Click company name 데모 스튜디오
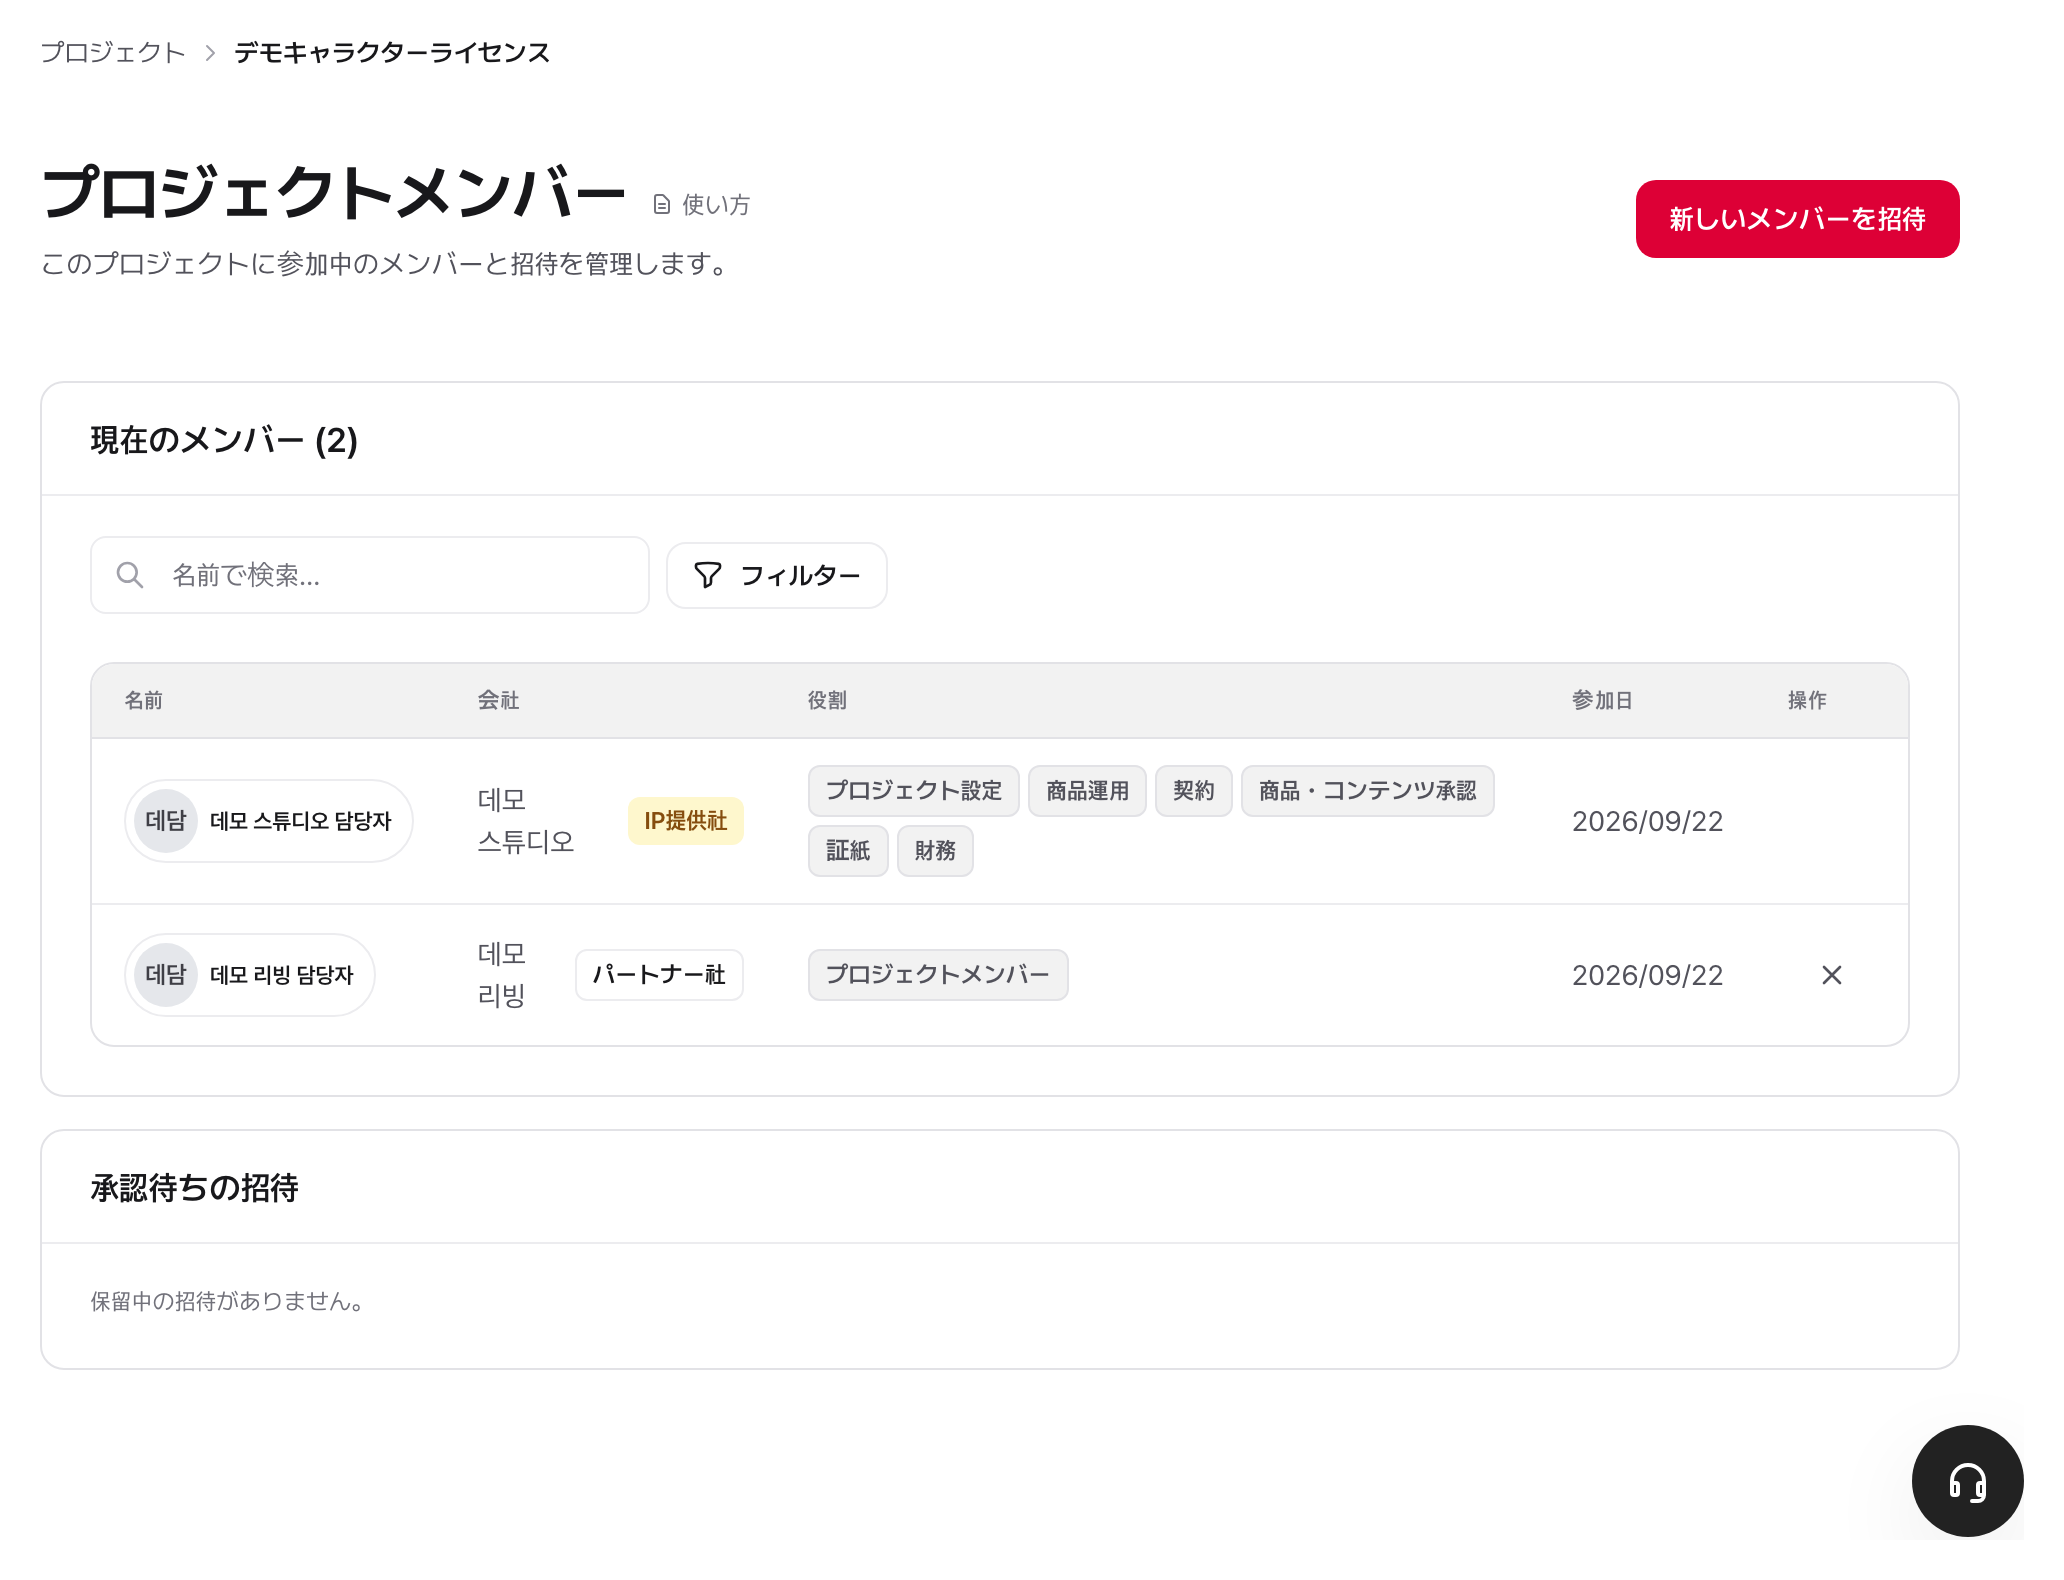The height and width of the screenshot is (1580, 2064). tap(526, 821)
